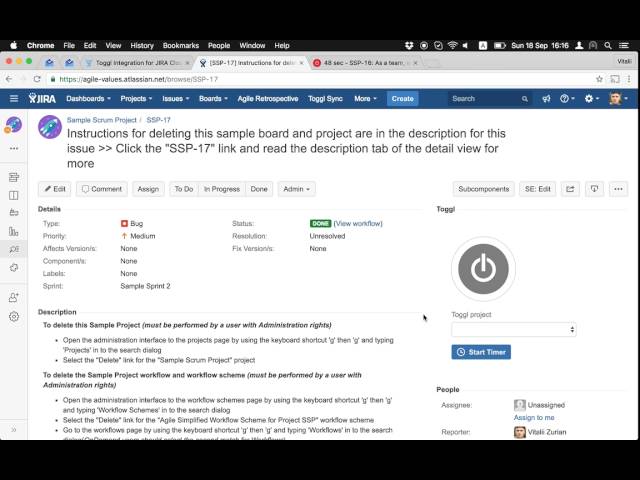Open the user avatar profile menu

[x=618, y=98]
